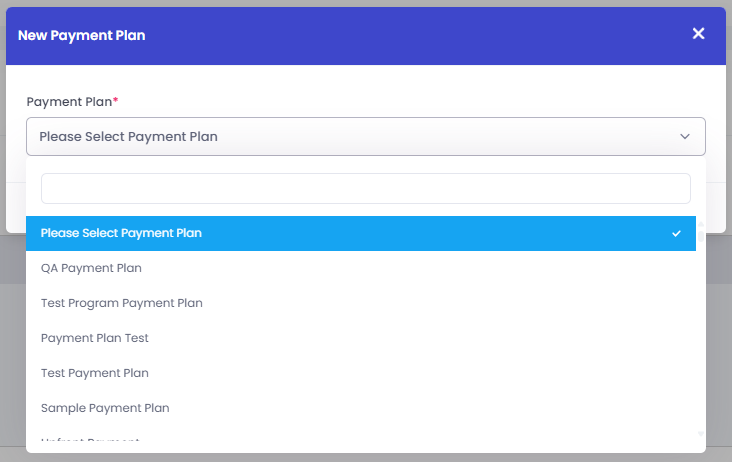Select Sample Payment Plan from list
Image resolution: width=732 pixels, height=462 pixels.
105,408
